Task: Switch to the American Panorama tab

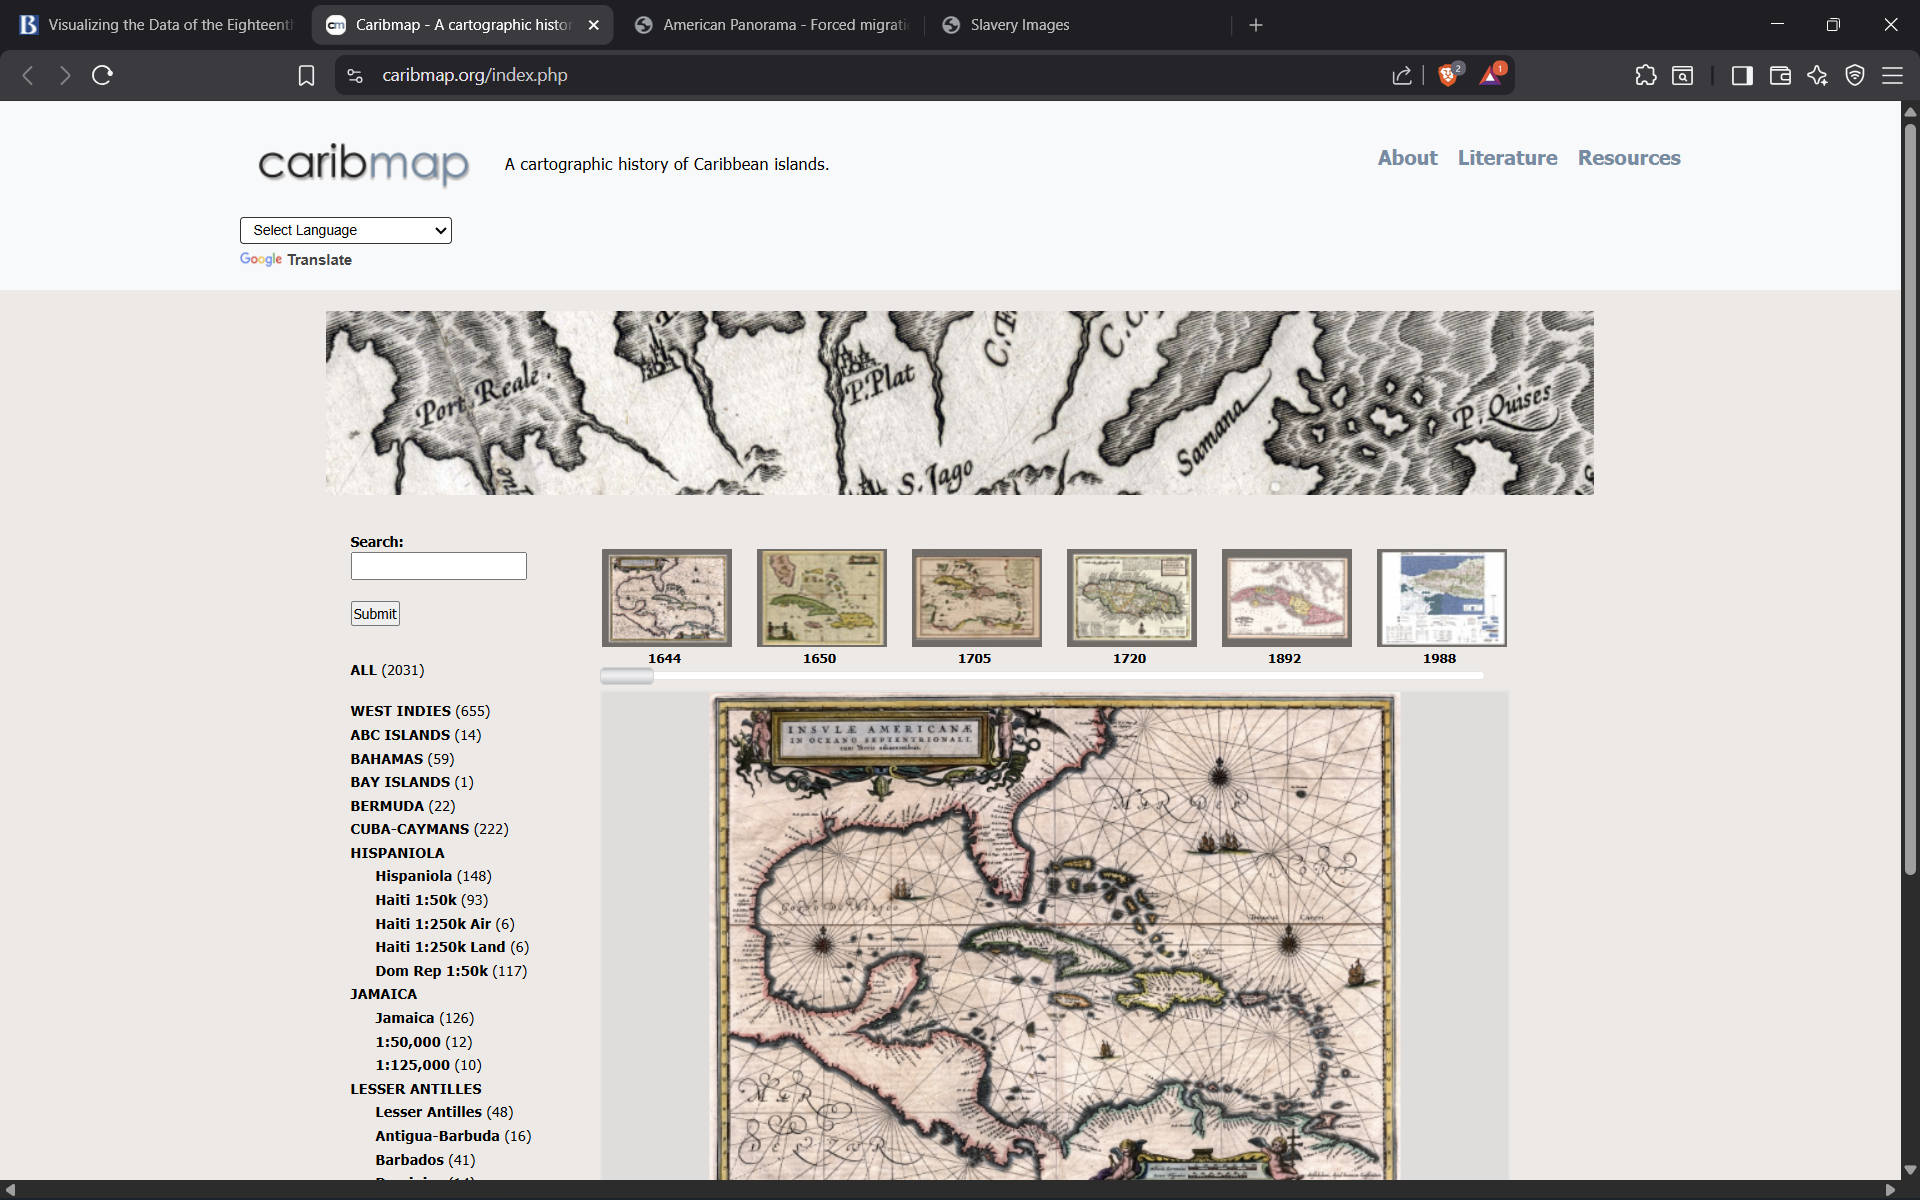Action: 775,24
